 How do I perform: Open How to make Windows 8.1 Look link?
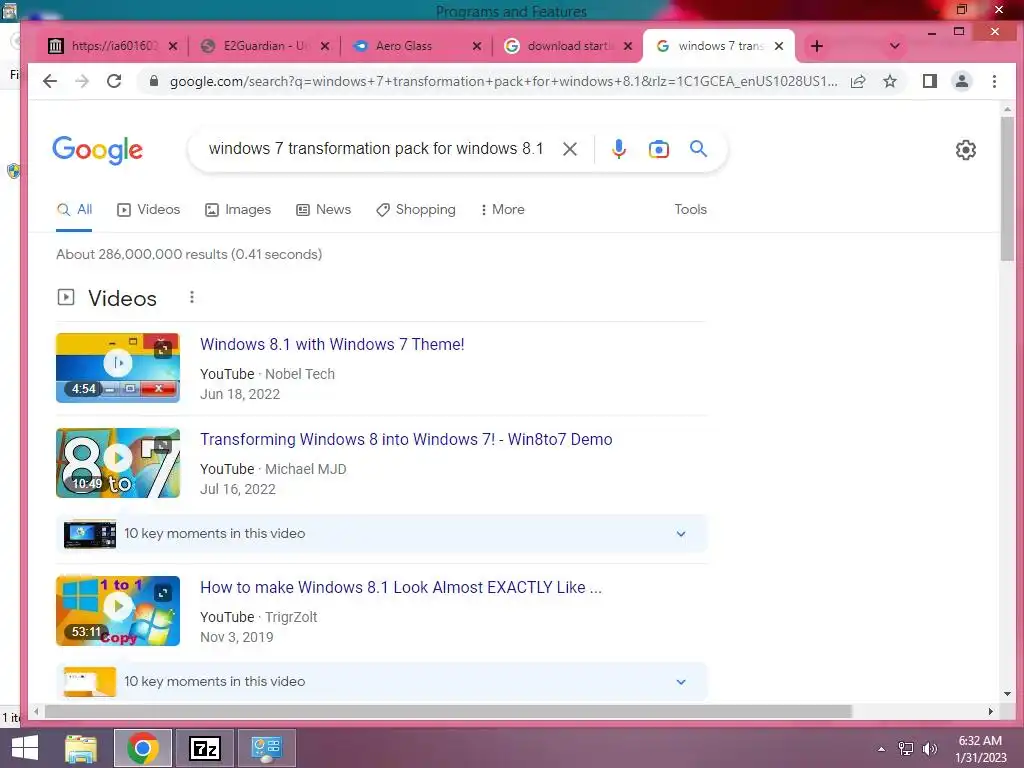coord(401,587)
